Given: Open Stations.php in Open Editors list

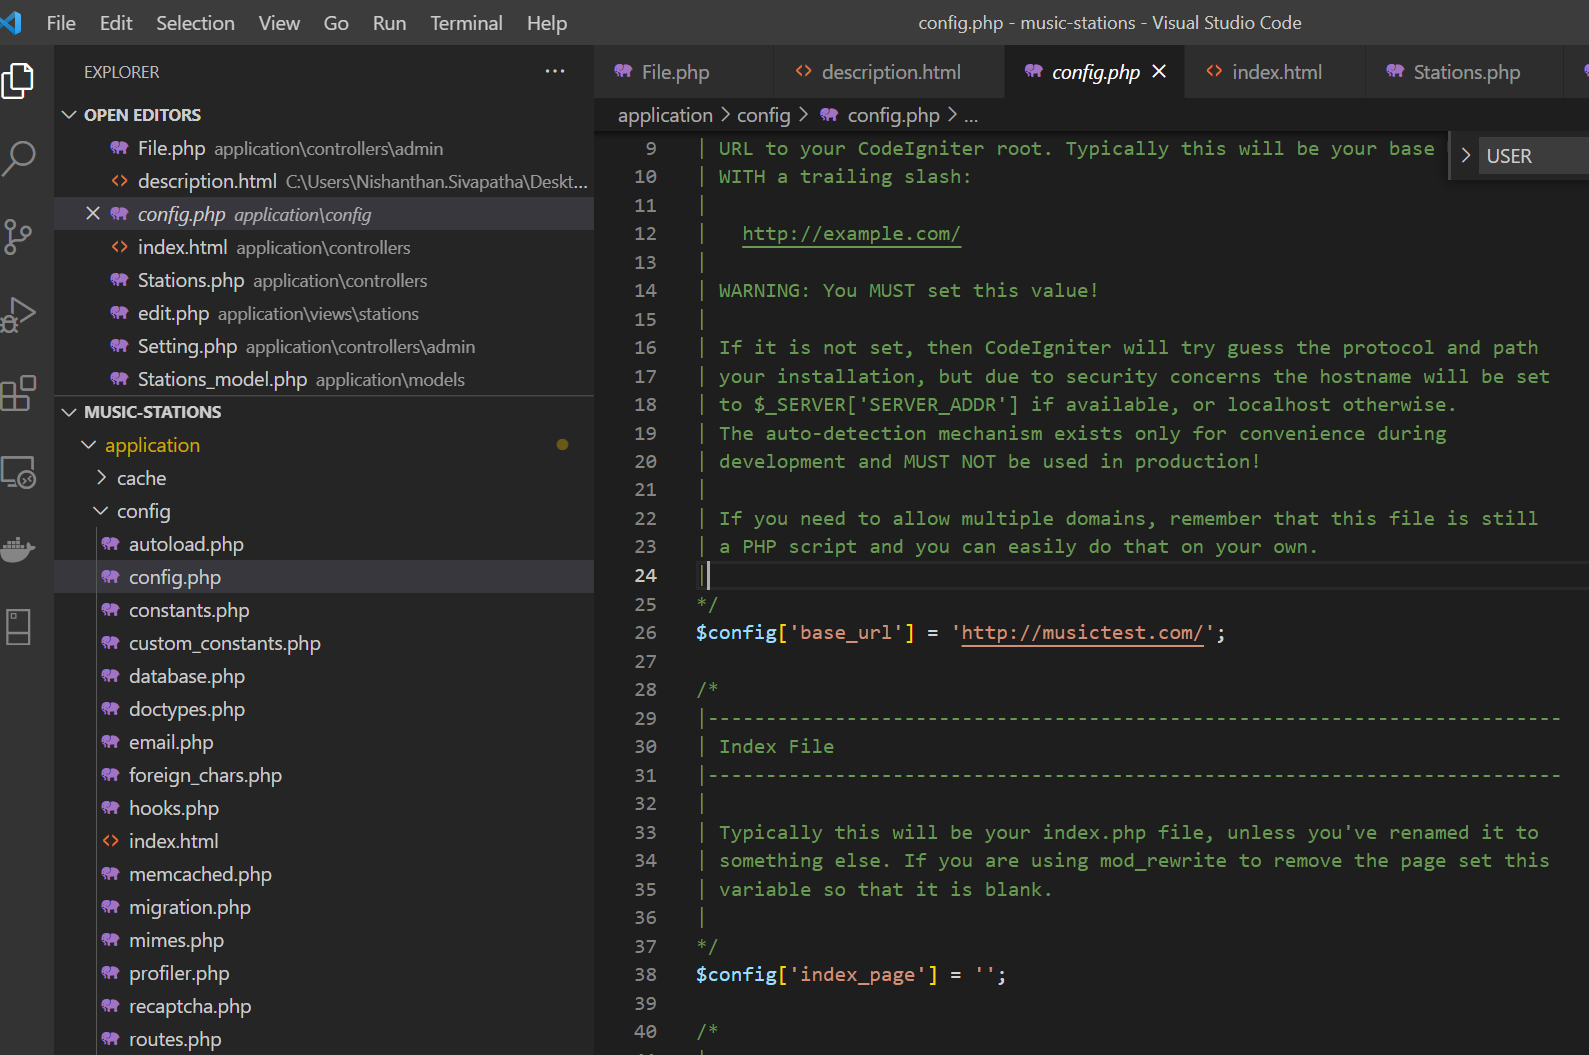Looking at the screenshot, I should tap(324, 280).
